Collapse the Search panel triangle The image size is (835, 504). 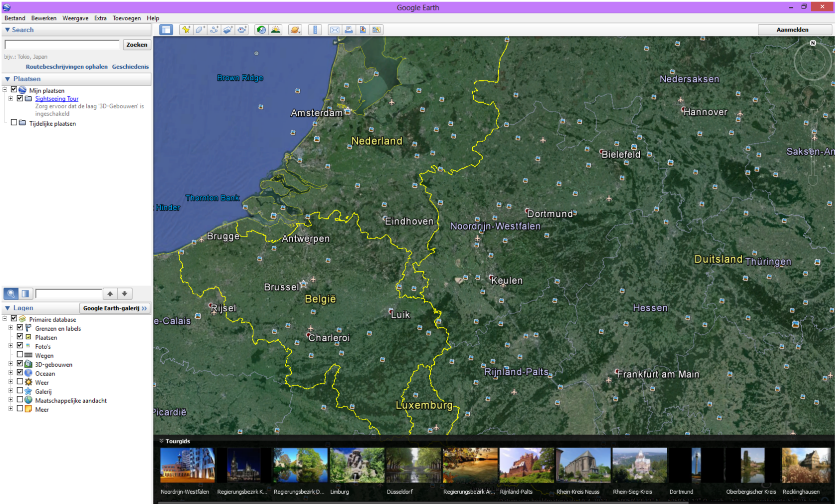coord(7,30)
